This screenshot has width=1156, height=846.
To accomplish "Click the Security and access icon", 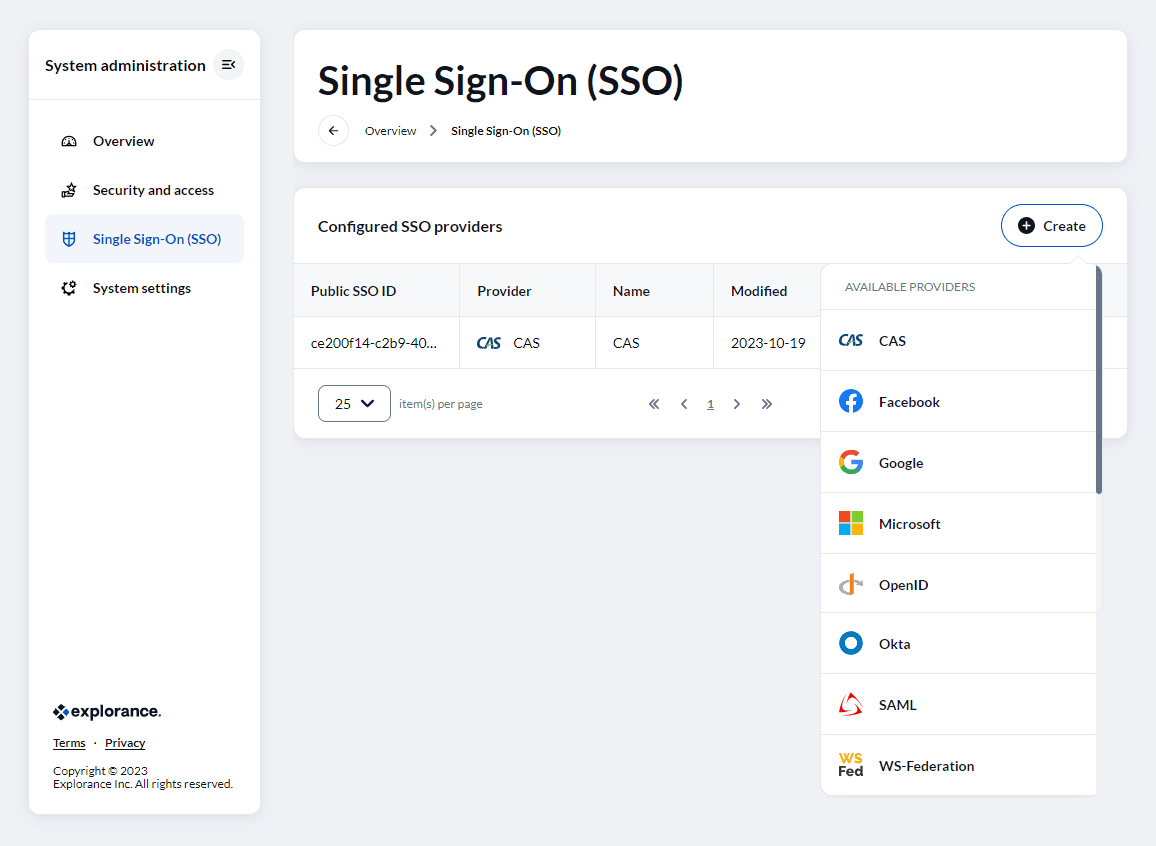I will [69, 190].
